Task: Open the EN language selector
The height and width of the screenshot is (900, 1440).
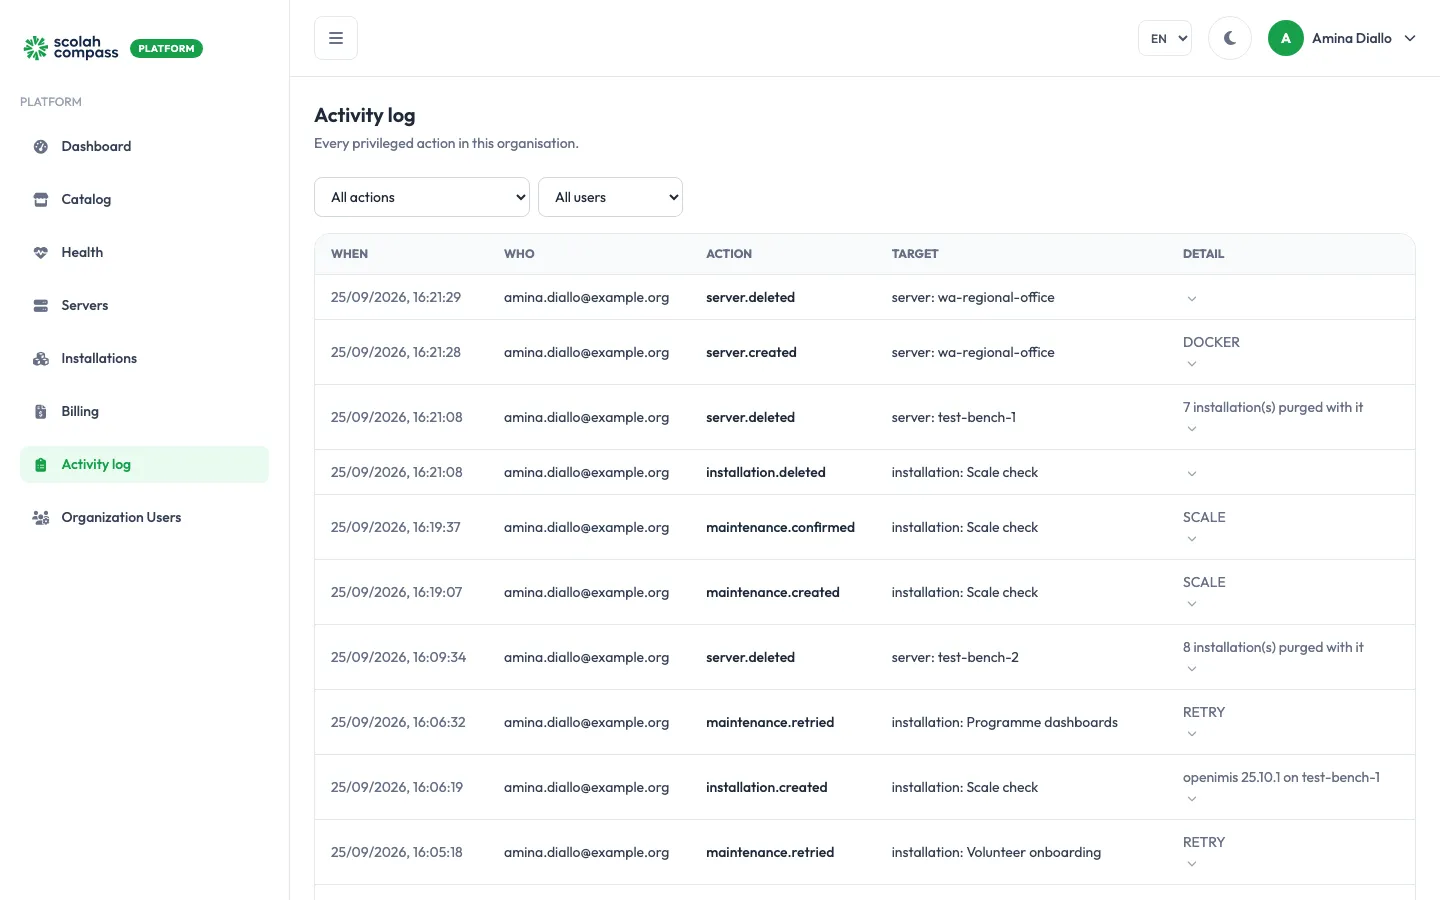Action: [x=1165, y=38]
